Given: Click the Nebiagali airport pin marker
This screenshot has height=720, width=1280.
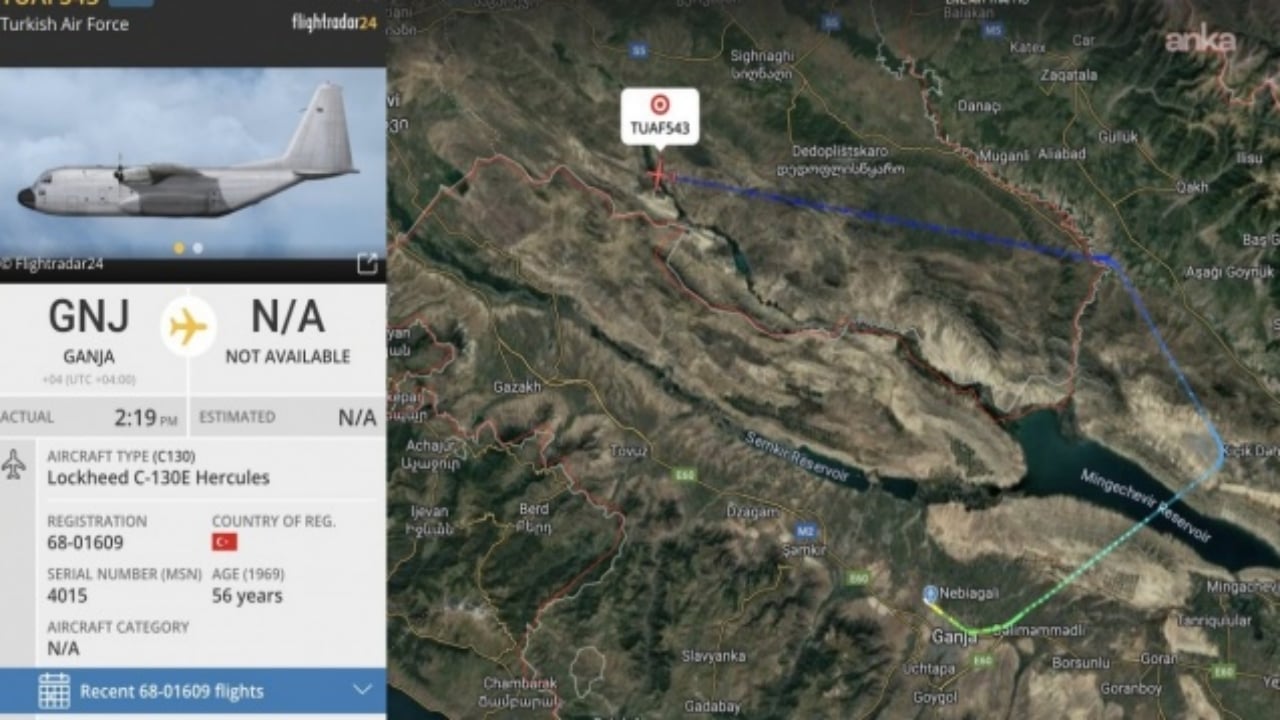Looking at the screenshot, I should point(930,594).
